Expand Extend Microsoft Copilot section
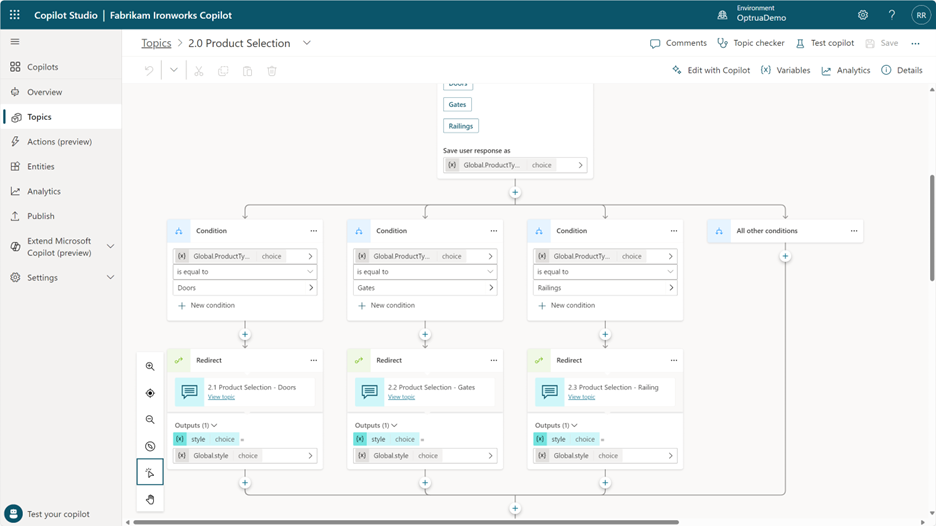The image size is (936, 526). click(x=110, y=246)
